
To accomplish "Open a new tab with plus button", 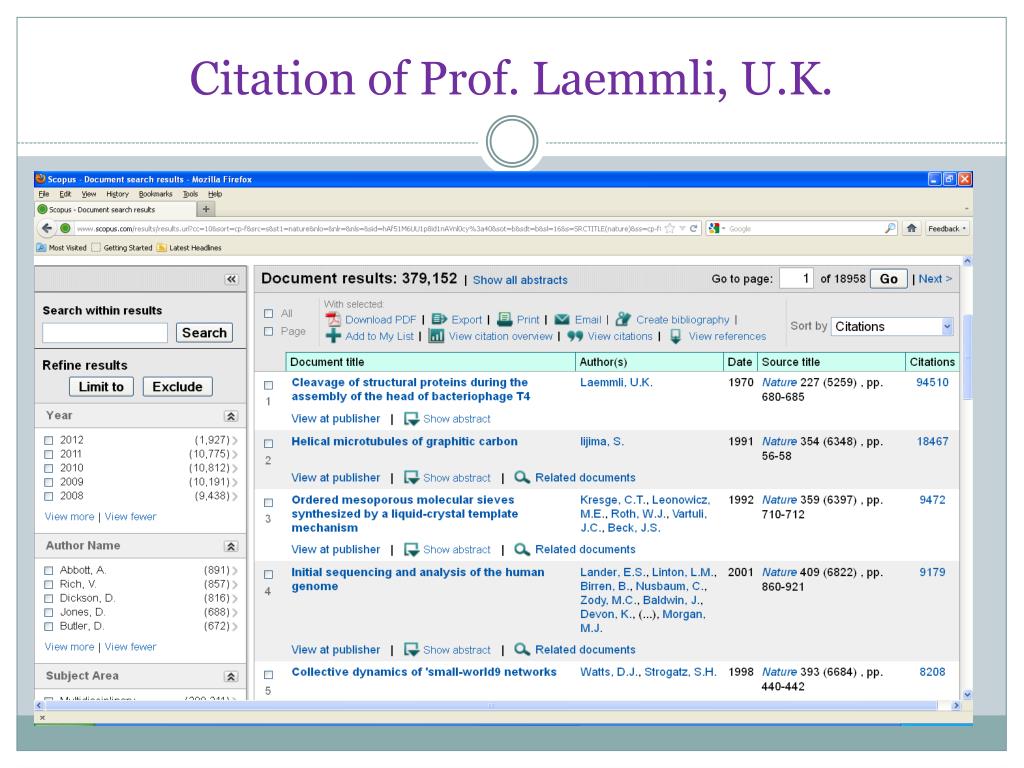I will click(x=206, y=209).
